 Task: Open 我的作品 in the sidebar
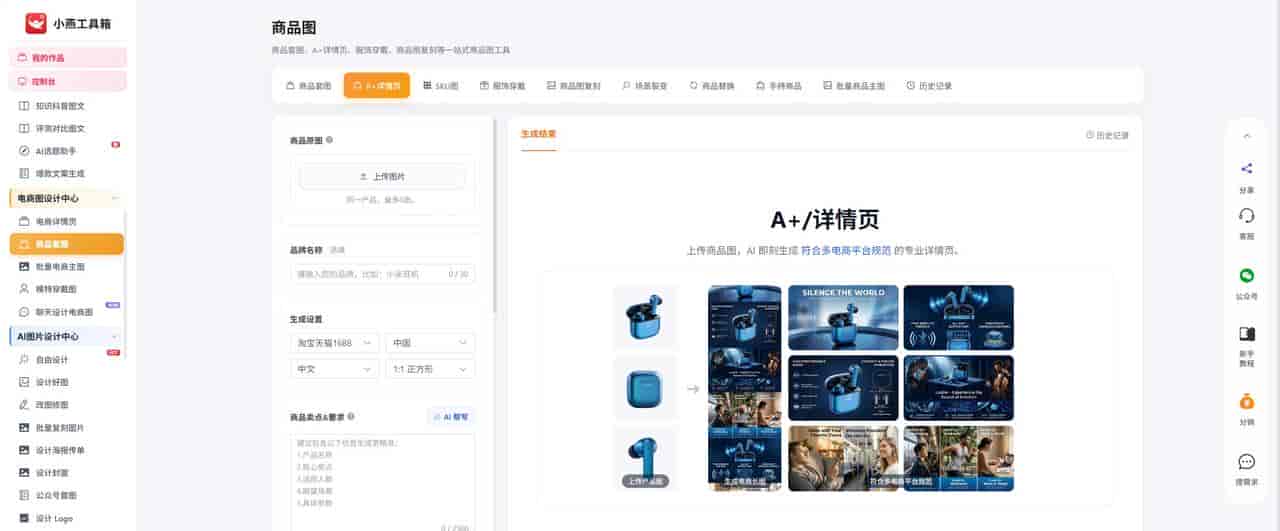(68, 58)
